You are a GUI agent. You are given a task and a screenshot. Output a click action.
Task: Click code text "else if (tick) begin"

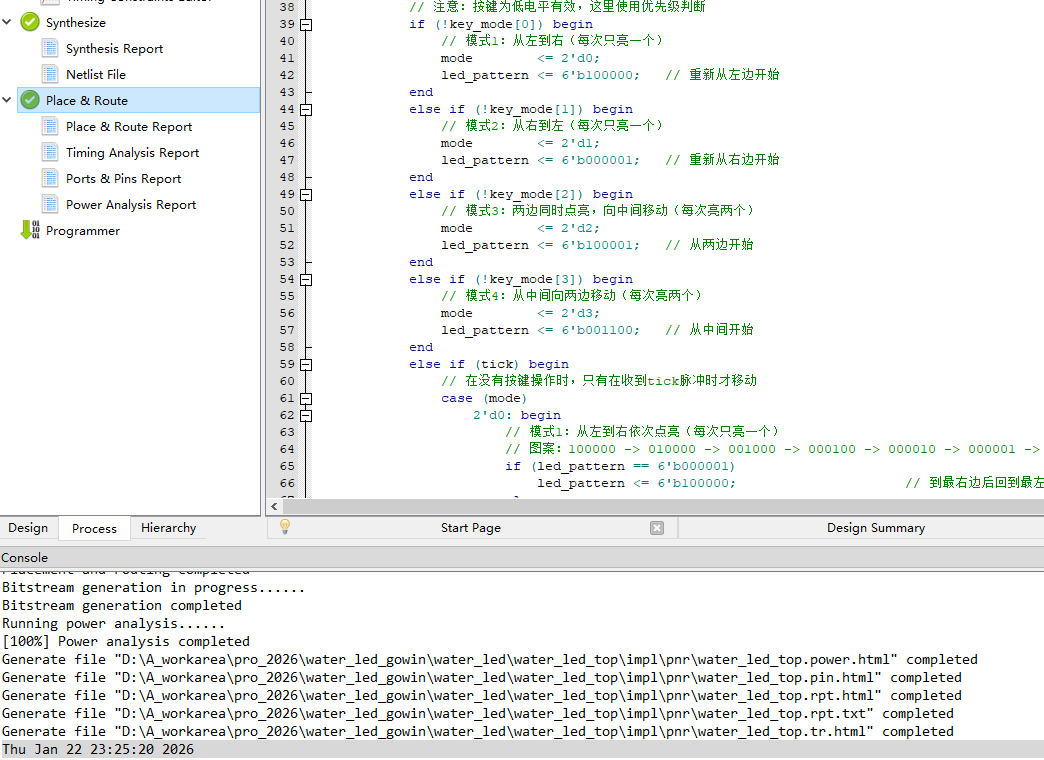(x=489, y=364)
